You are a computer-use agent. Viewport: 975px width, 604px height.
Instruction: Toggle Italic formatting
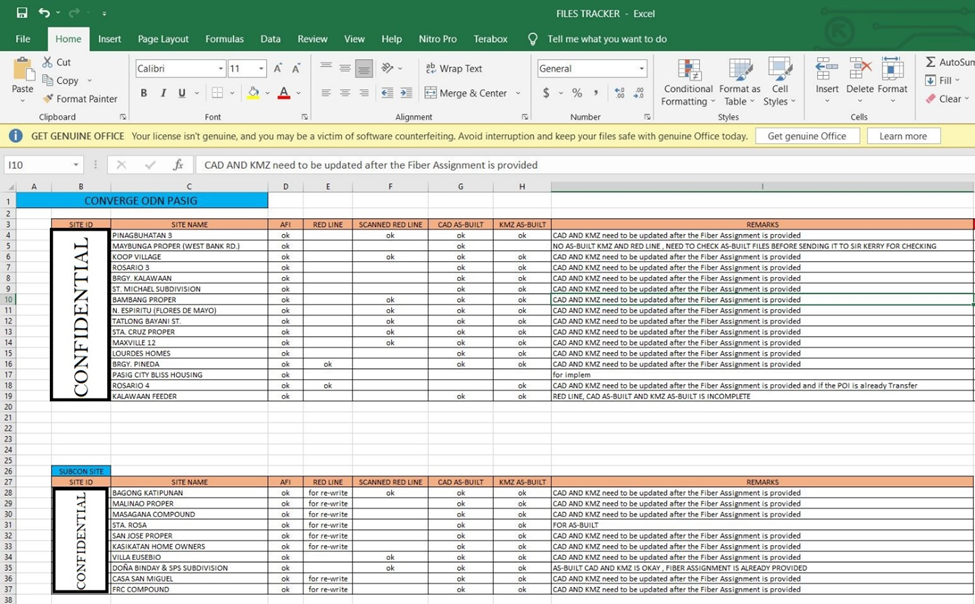(x=163, y=93)
